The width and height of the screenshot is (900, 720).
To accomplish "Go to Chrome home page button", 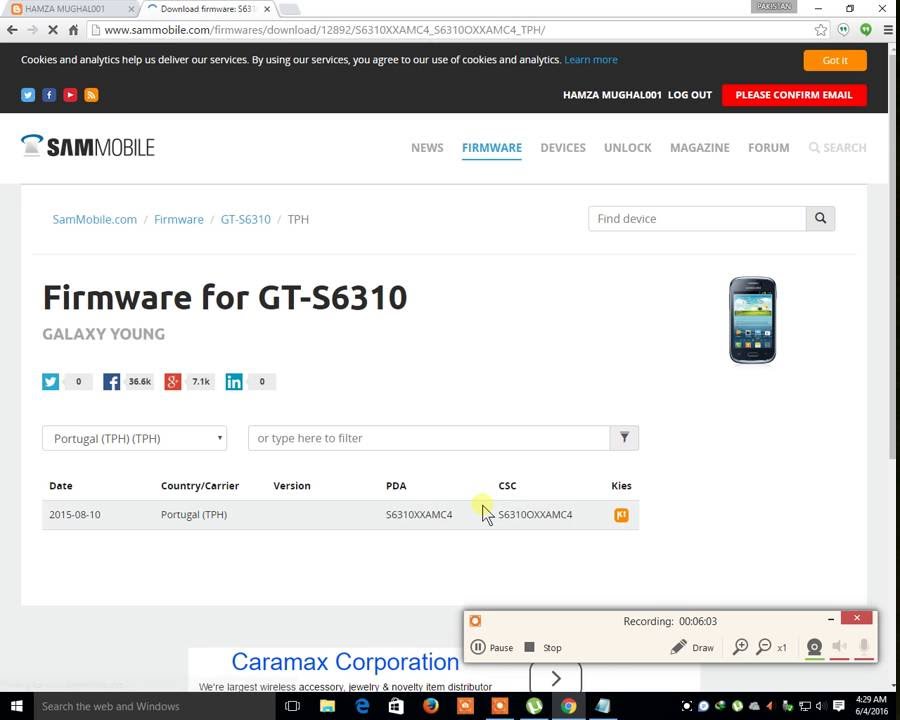I will coord(73,30).
